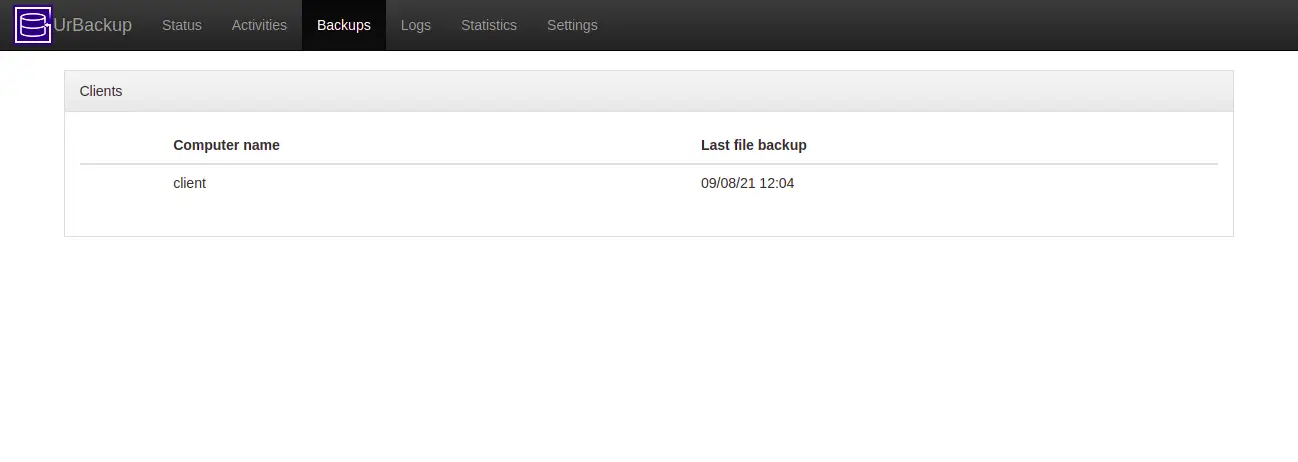Viewport: 1298px width, 462px height.
Task: Go to the Status page
Action: tap(182, 25)
